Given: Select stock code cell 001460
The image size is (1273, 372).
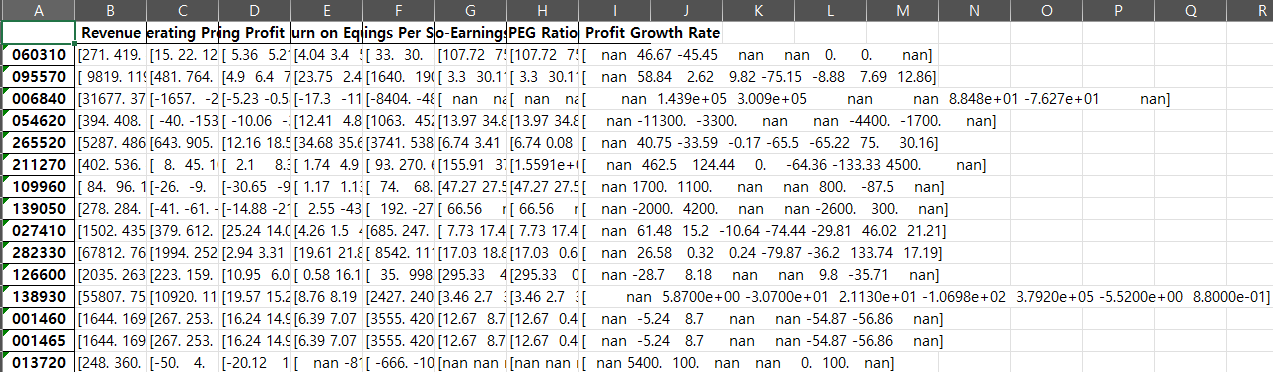Looking at the screenshot, I should 38,318.
